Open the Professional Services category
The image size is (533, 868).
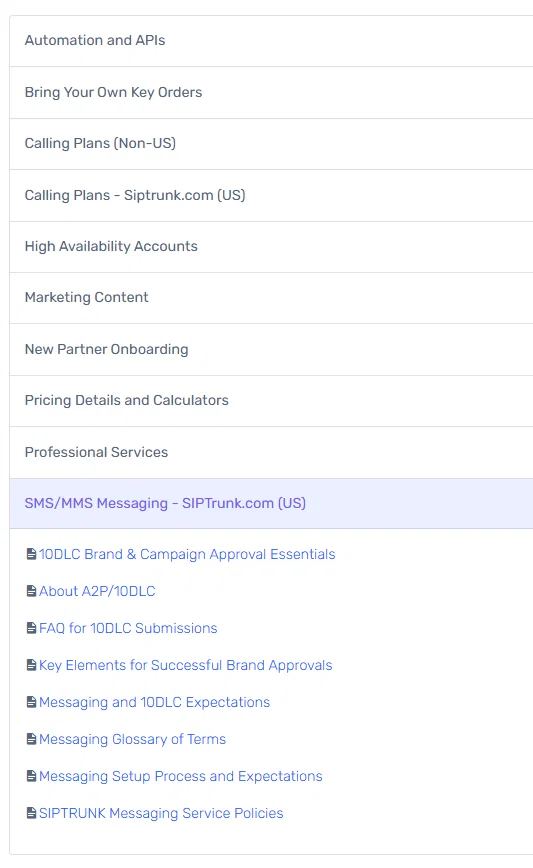pos(271,452)
